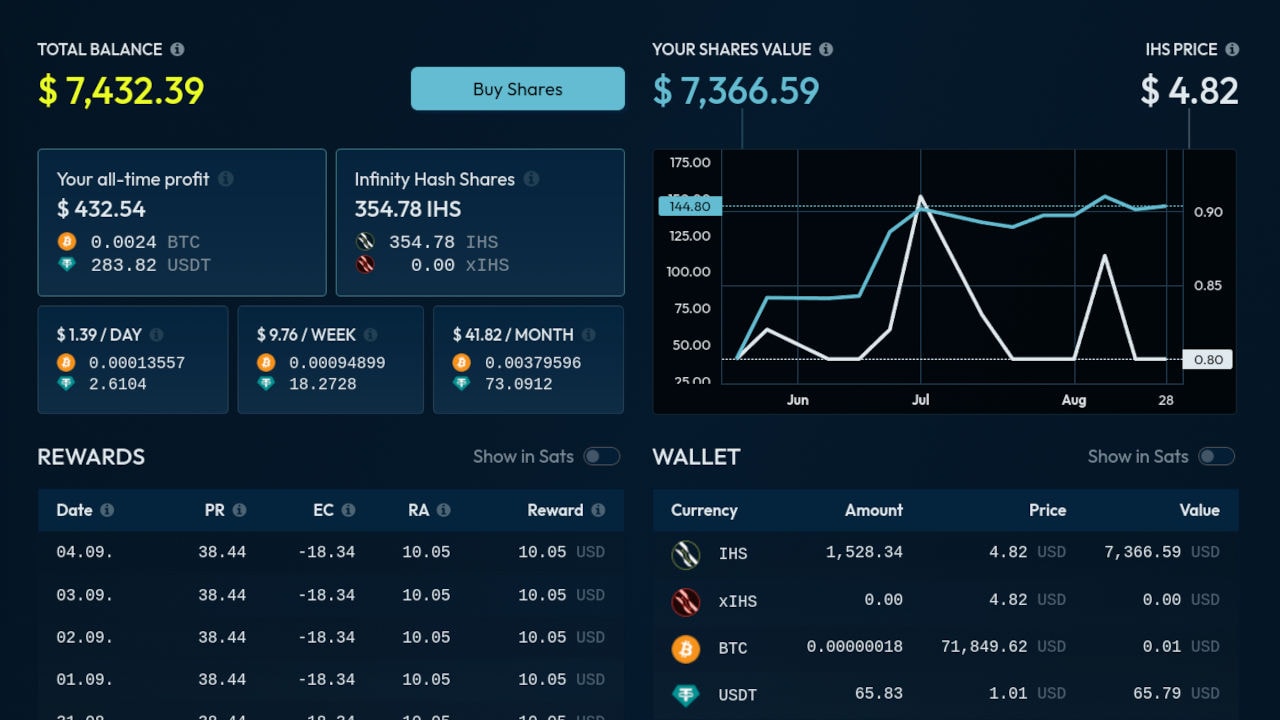Viewport: 1280px width, 720px height.
Task: Buy Shares button
Action: [x=518, y=89]
